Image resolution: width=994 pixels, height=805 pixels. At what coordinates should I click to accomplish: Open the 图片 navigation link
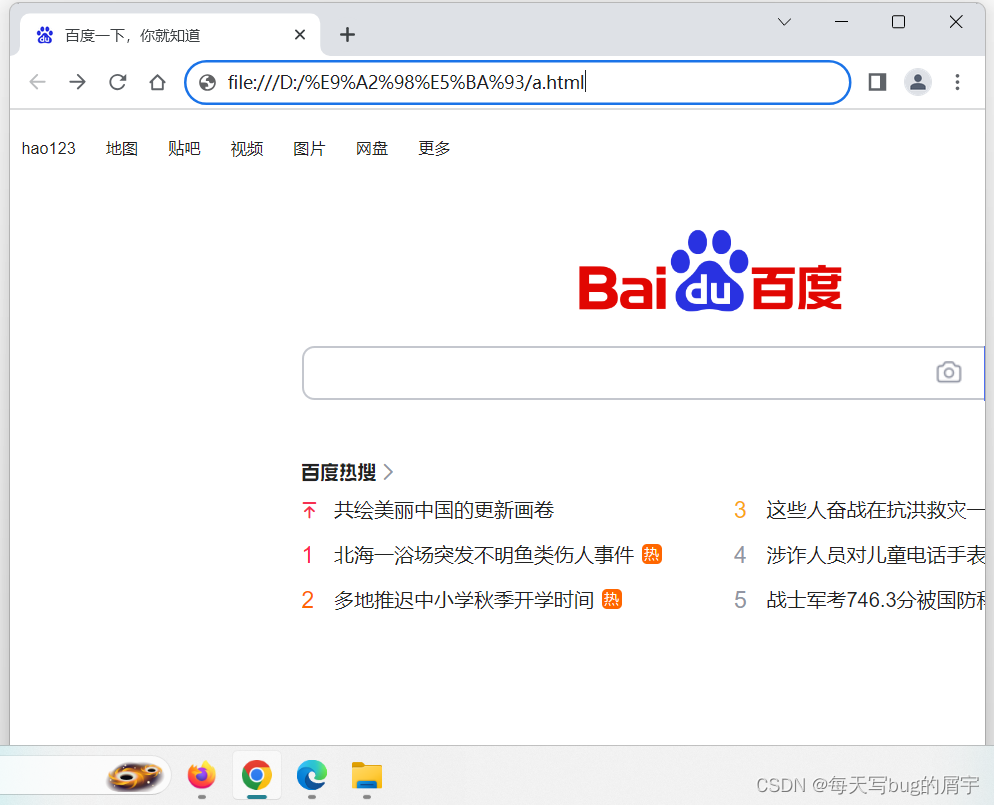pos(309,148)
